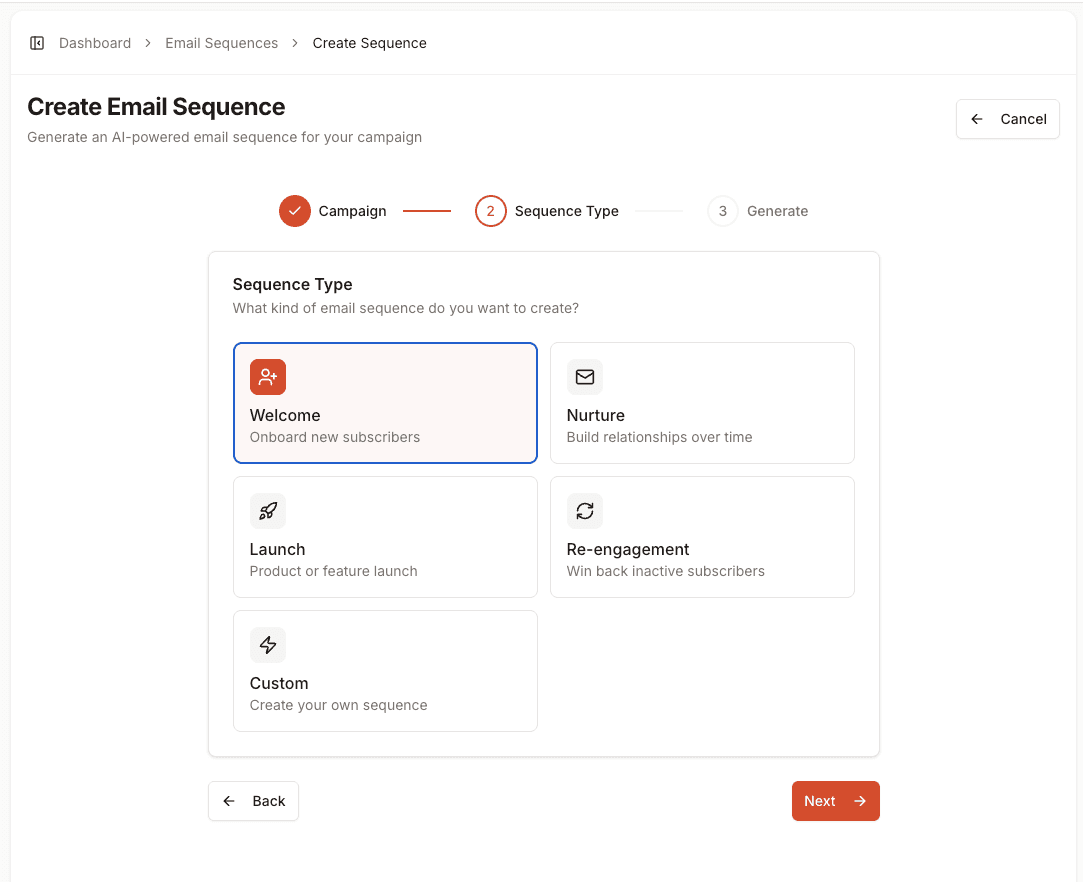Go to Email Sequences breadcrumb

point(221,44)
